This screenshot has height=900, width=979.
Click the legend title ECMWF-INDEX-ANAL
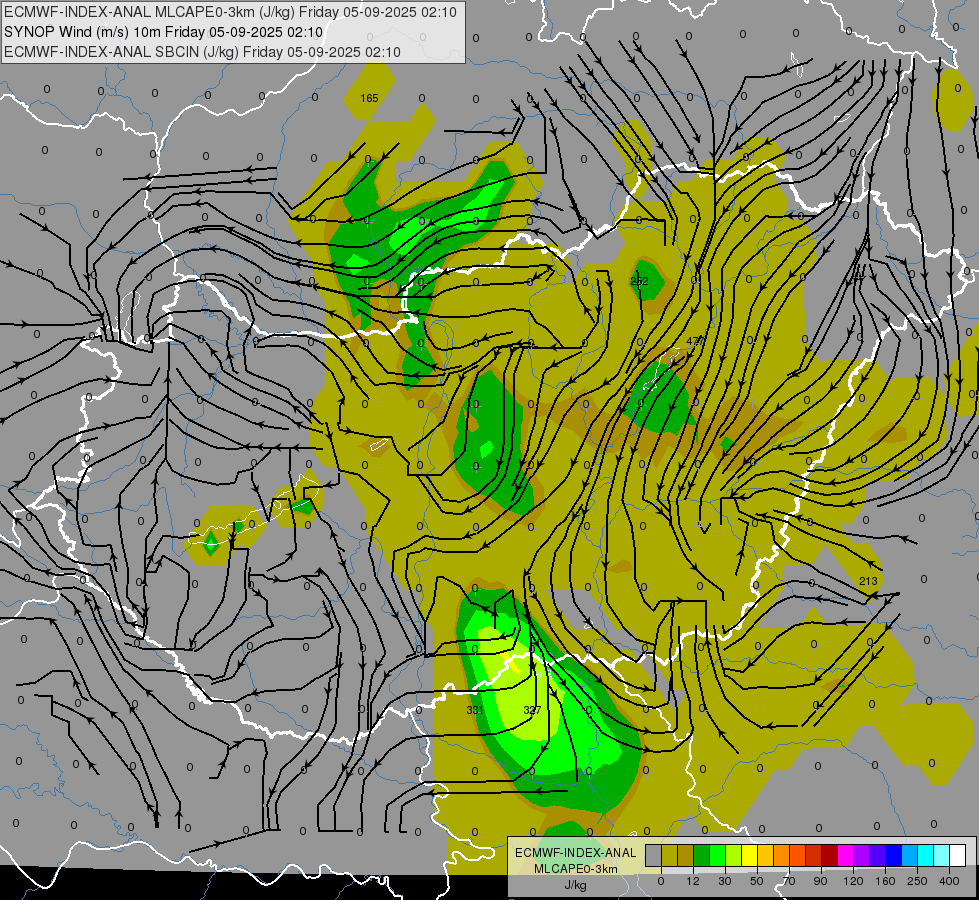pos(576,853)
